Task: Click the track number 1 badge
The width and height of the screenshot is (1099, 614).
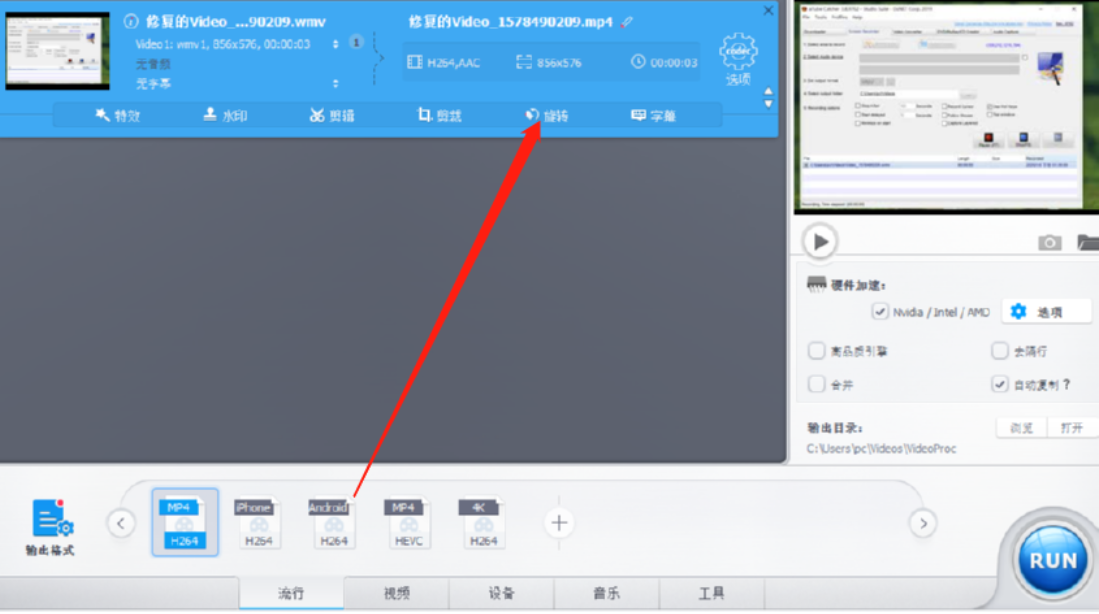Action: pyautogui.click(x=356, y=43)
